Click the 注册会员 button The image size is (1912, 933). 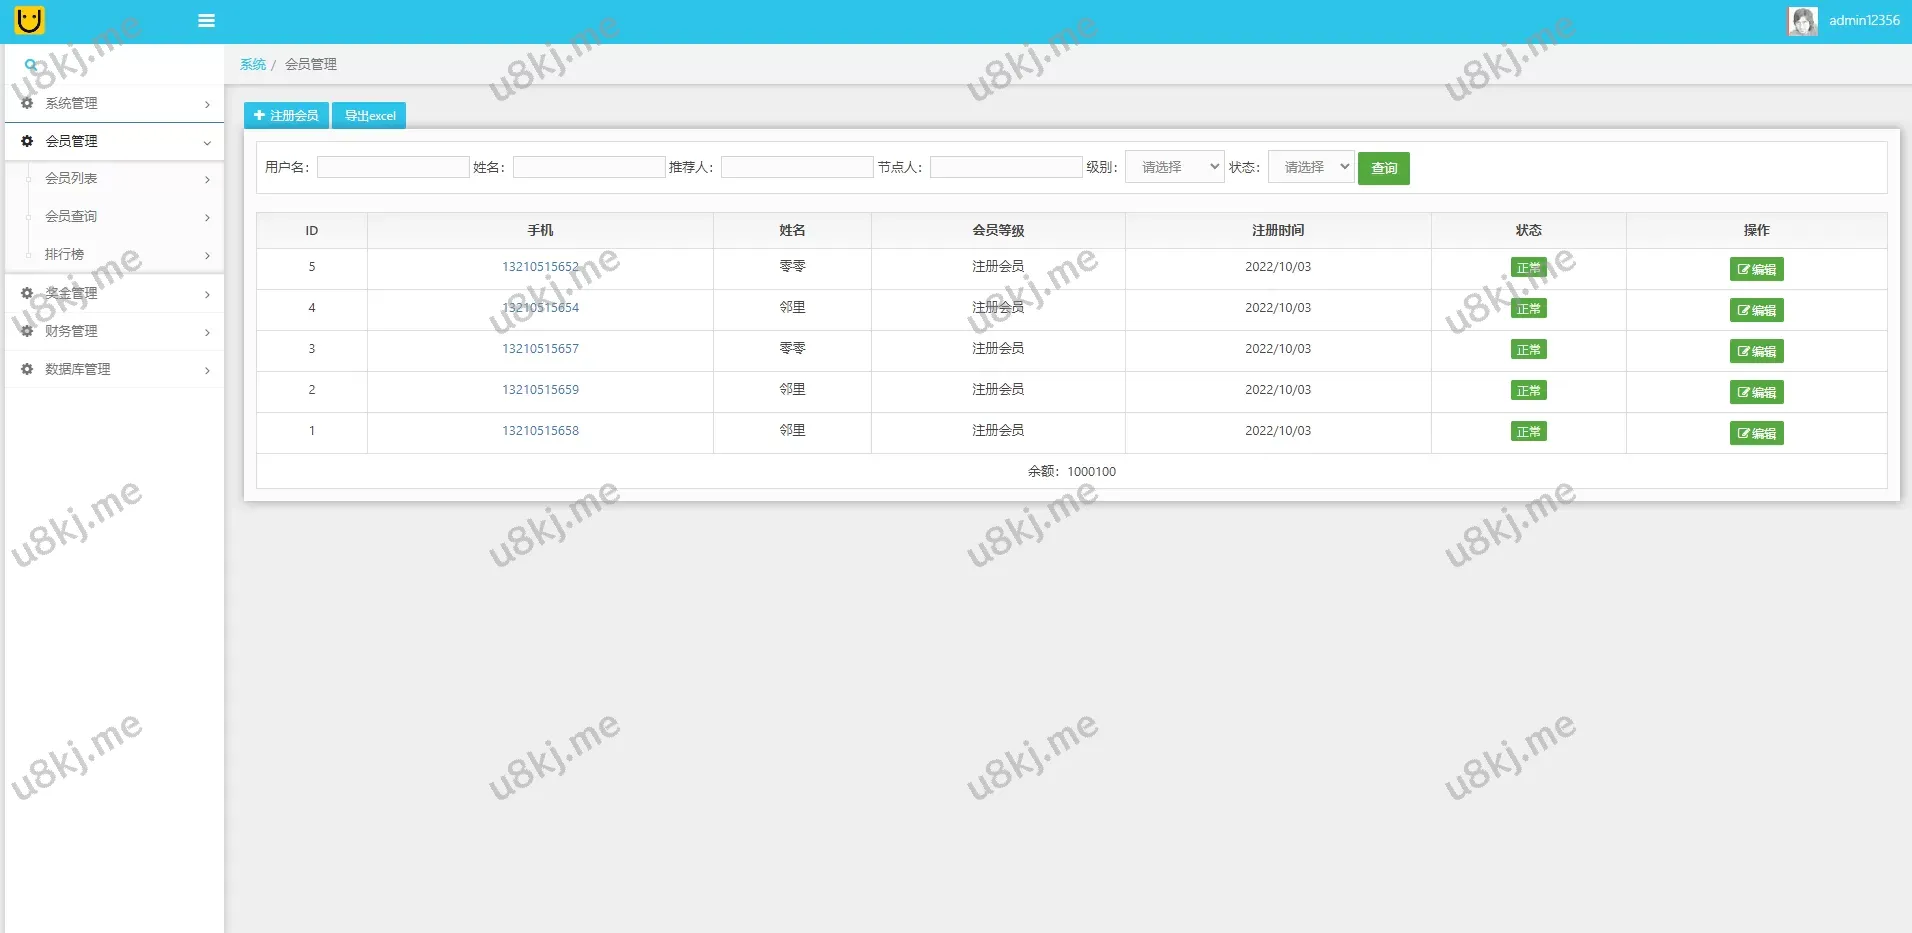point(286,116)
